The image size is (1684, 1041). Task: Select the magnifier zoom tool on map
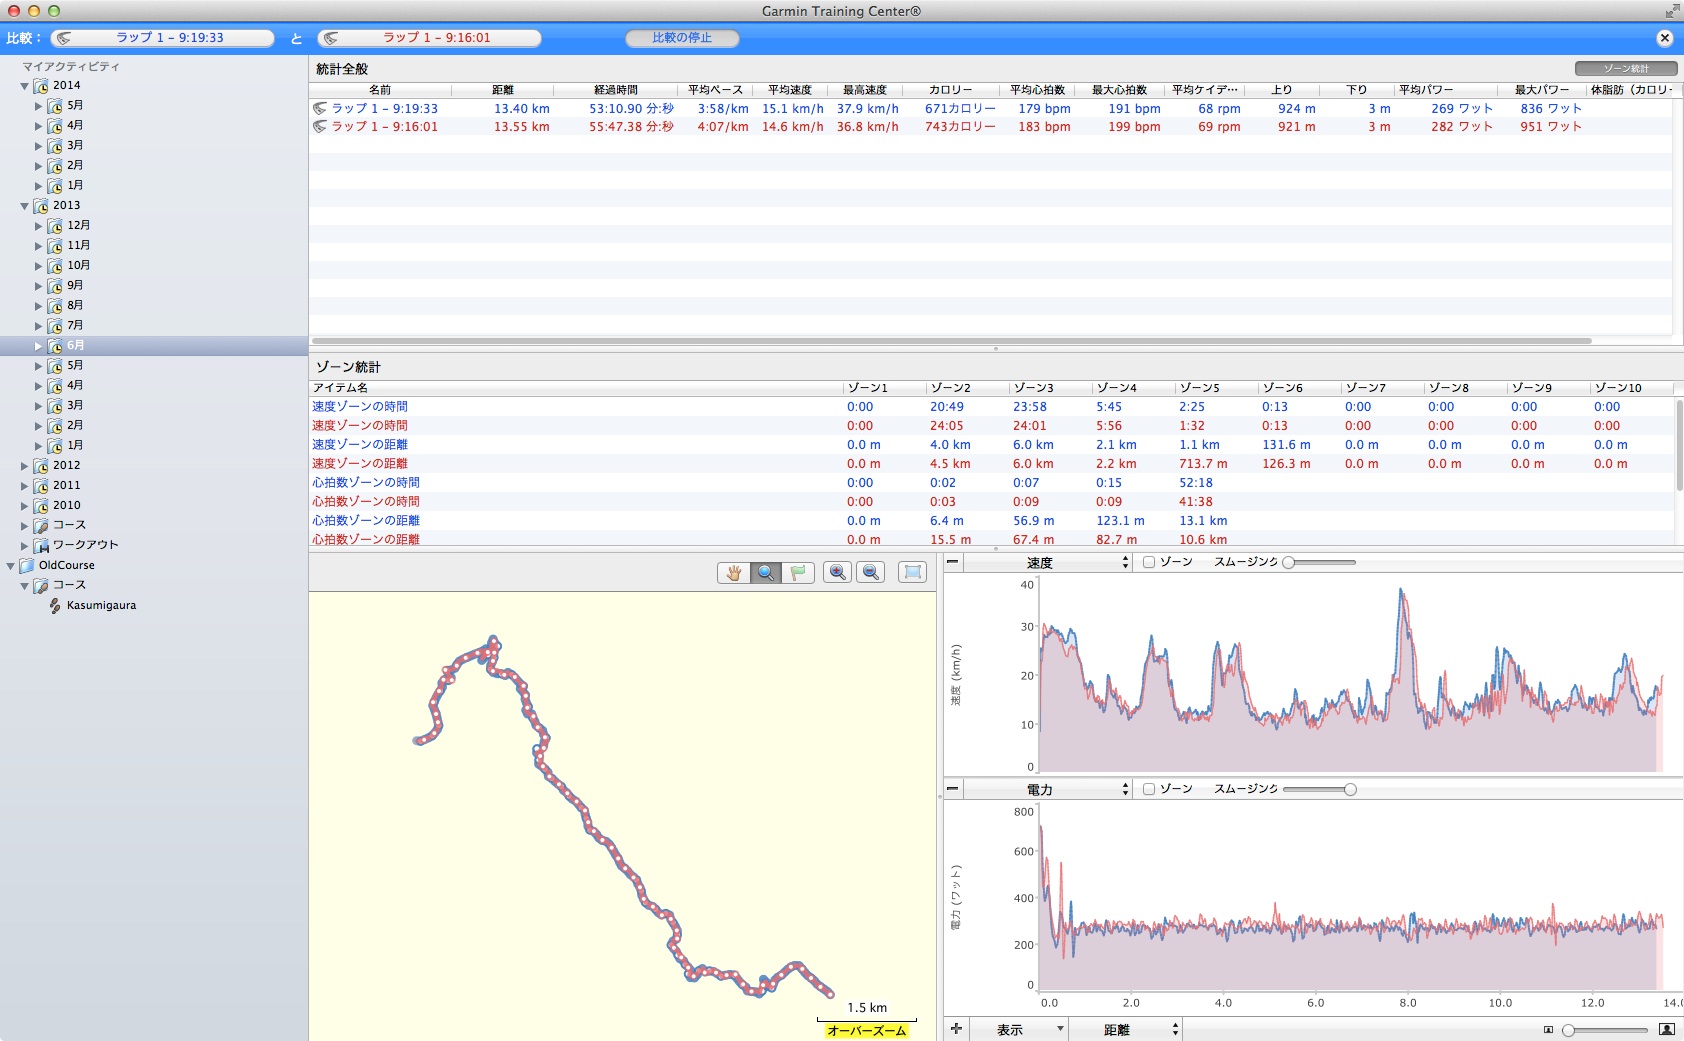[x=766, y=572]
